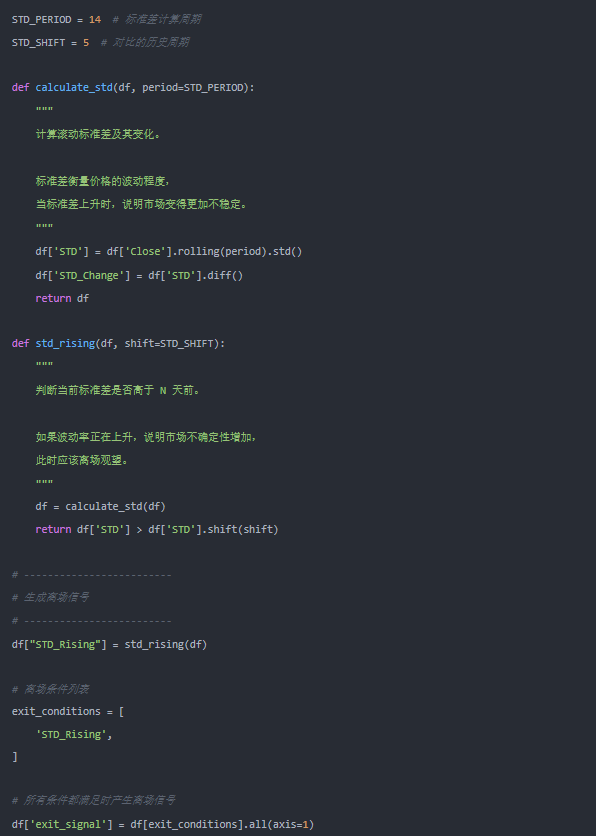
Task: Click the df['exit_signal'] assignment line
Action: (x=163, y=824)
